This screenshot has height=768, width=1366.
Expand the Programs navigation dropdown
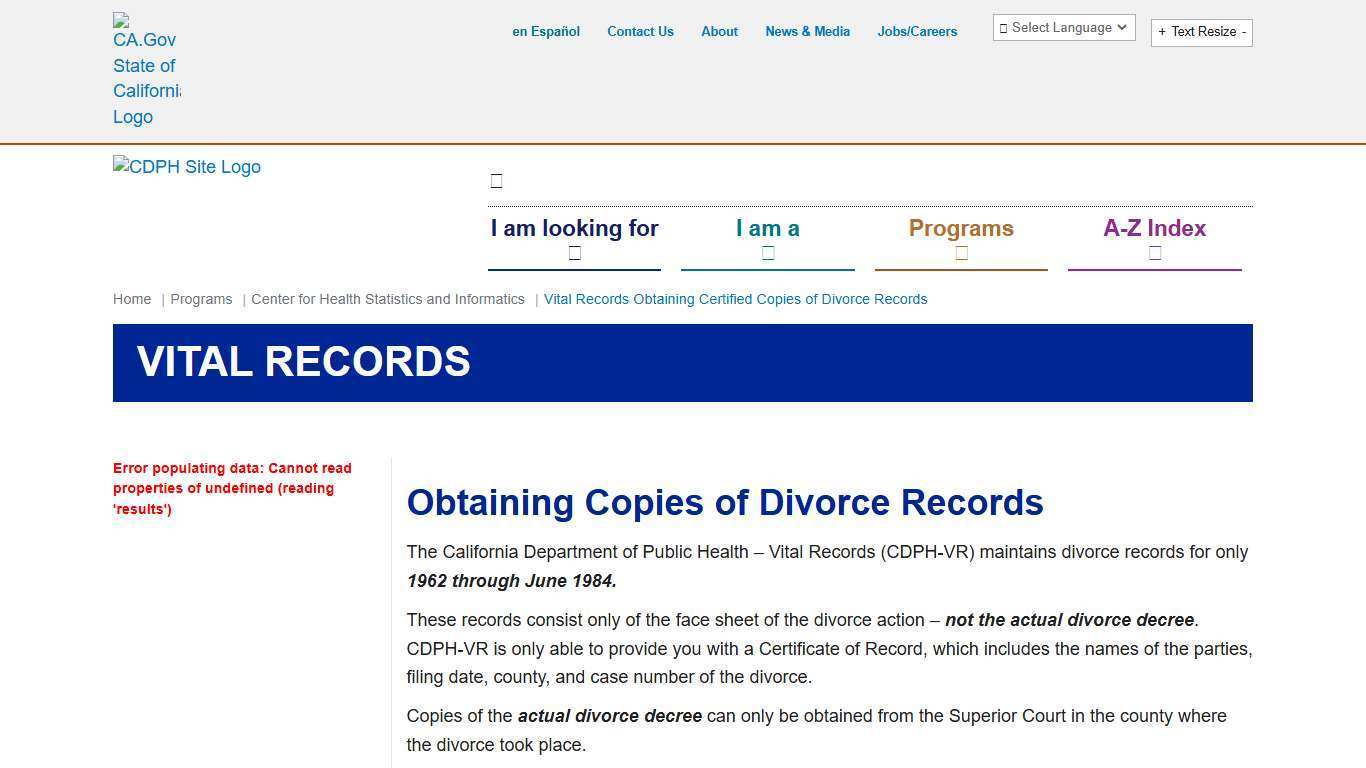tap(960, 228)
